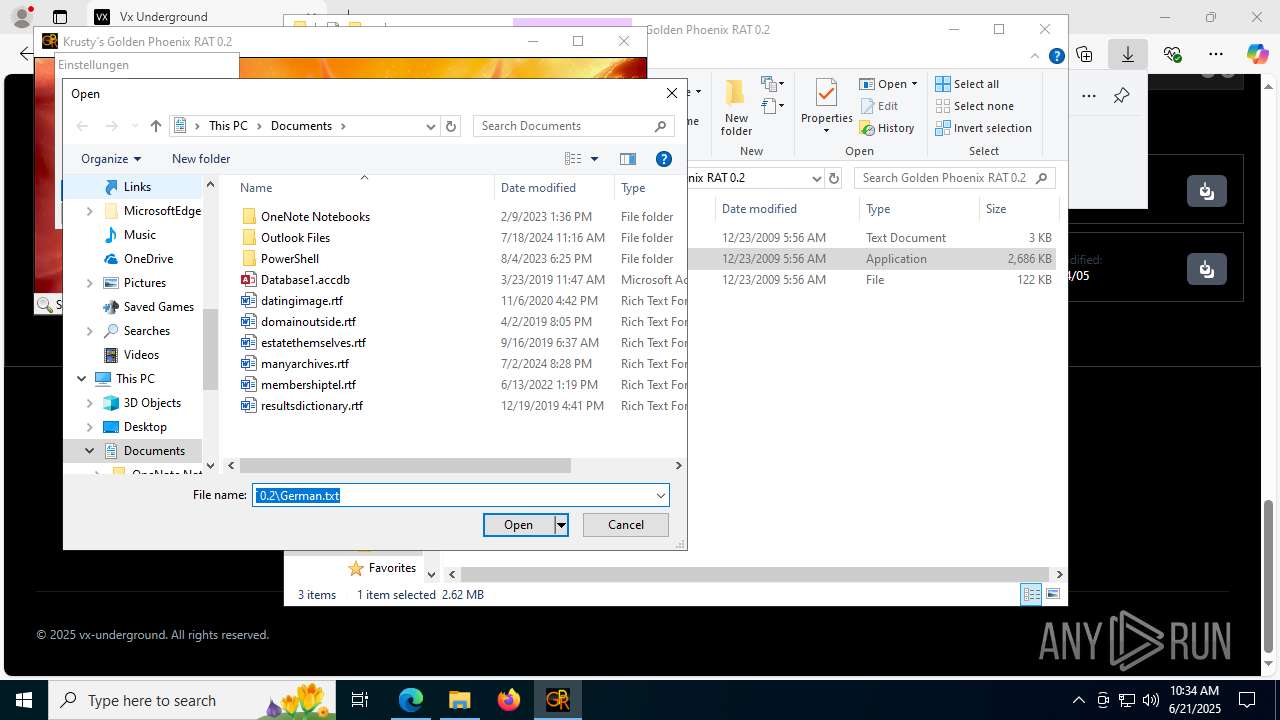Toggle the preview pane icon in the Open dialog

click(x=628, y=159)
